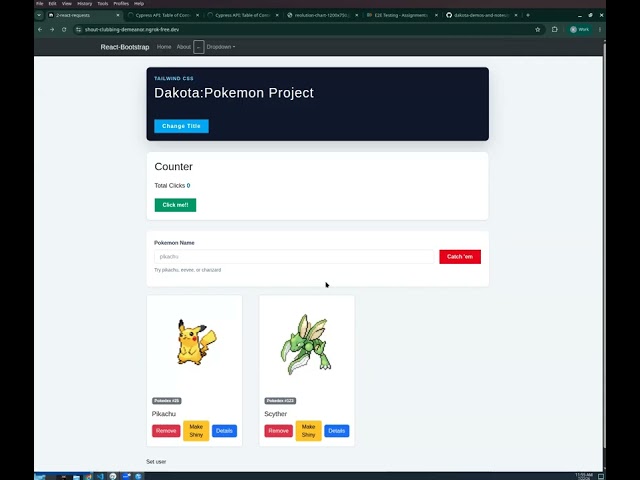Open the Tools menu
640x480 pixels.
tap(102, 3)
